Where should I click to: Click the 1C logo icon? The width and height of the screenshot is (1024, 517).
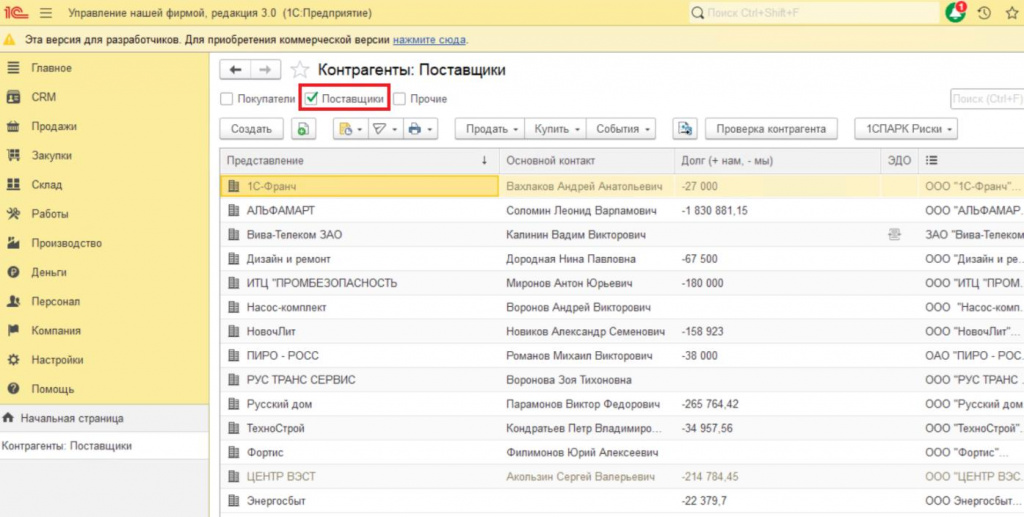coord(15,13)
